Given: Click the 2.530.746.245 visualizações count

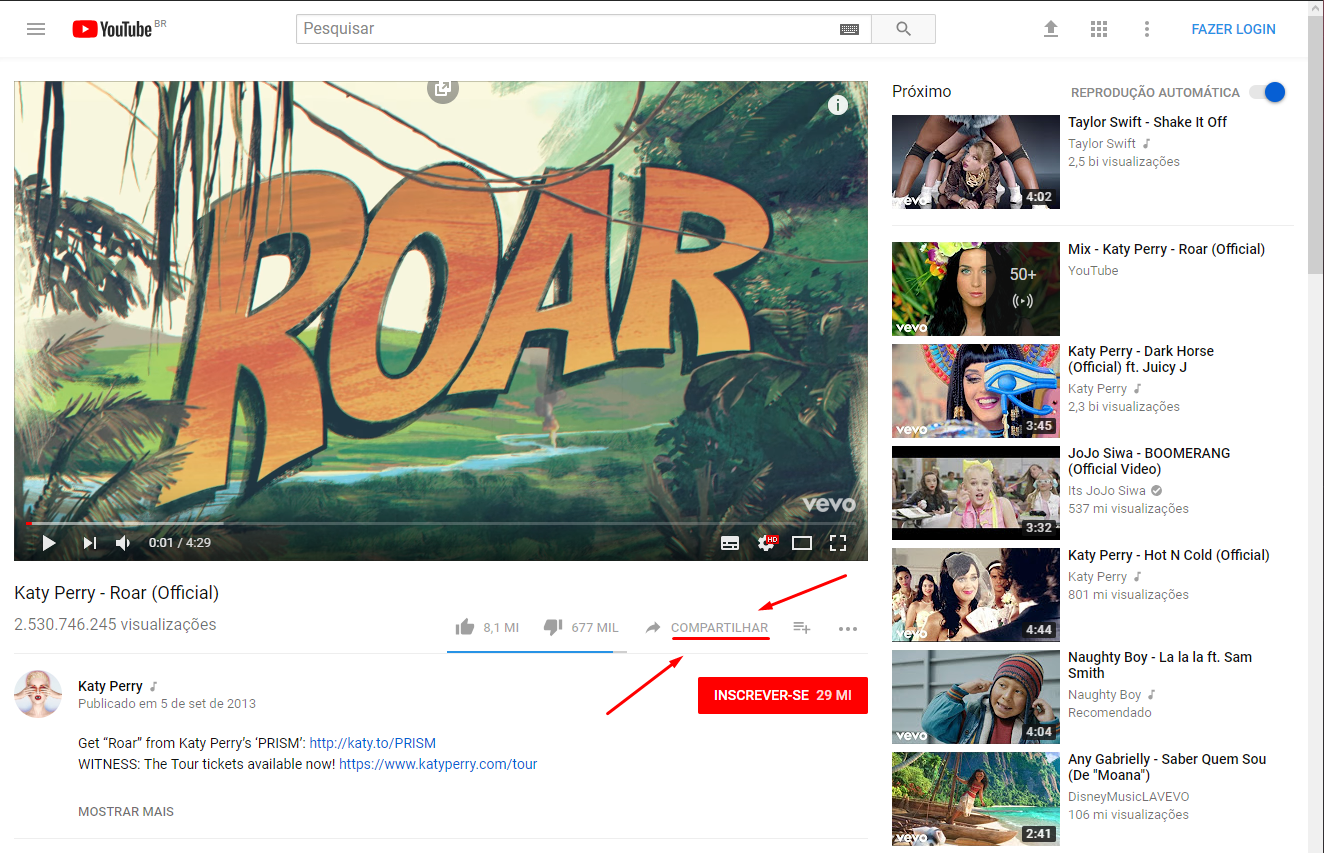Looking at the screenshot, I should pyautogui.click(x=115, y=625).
